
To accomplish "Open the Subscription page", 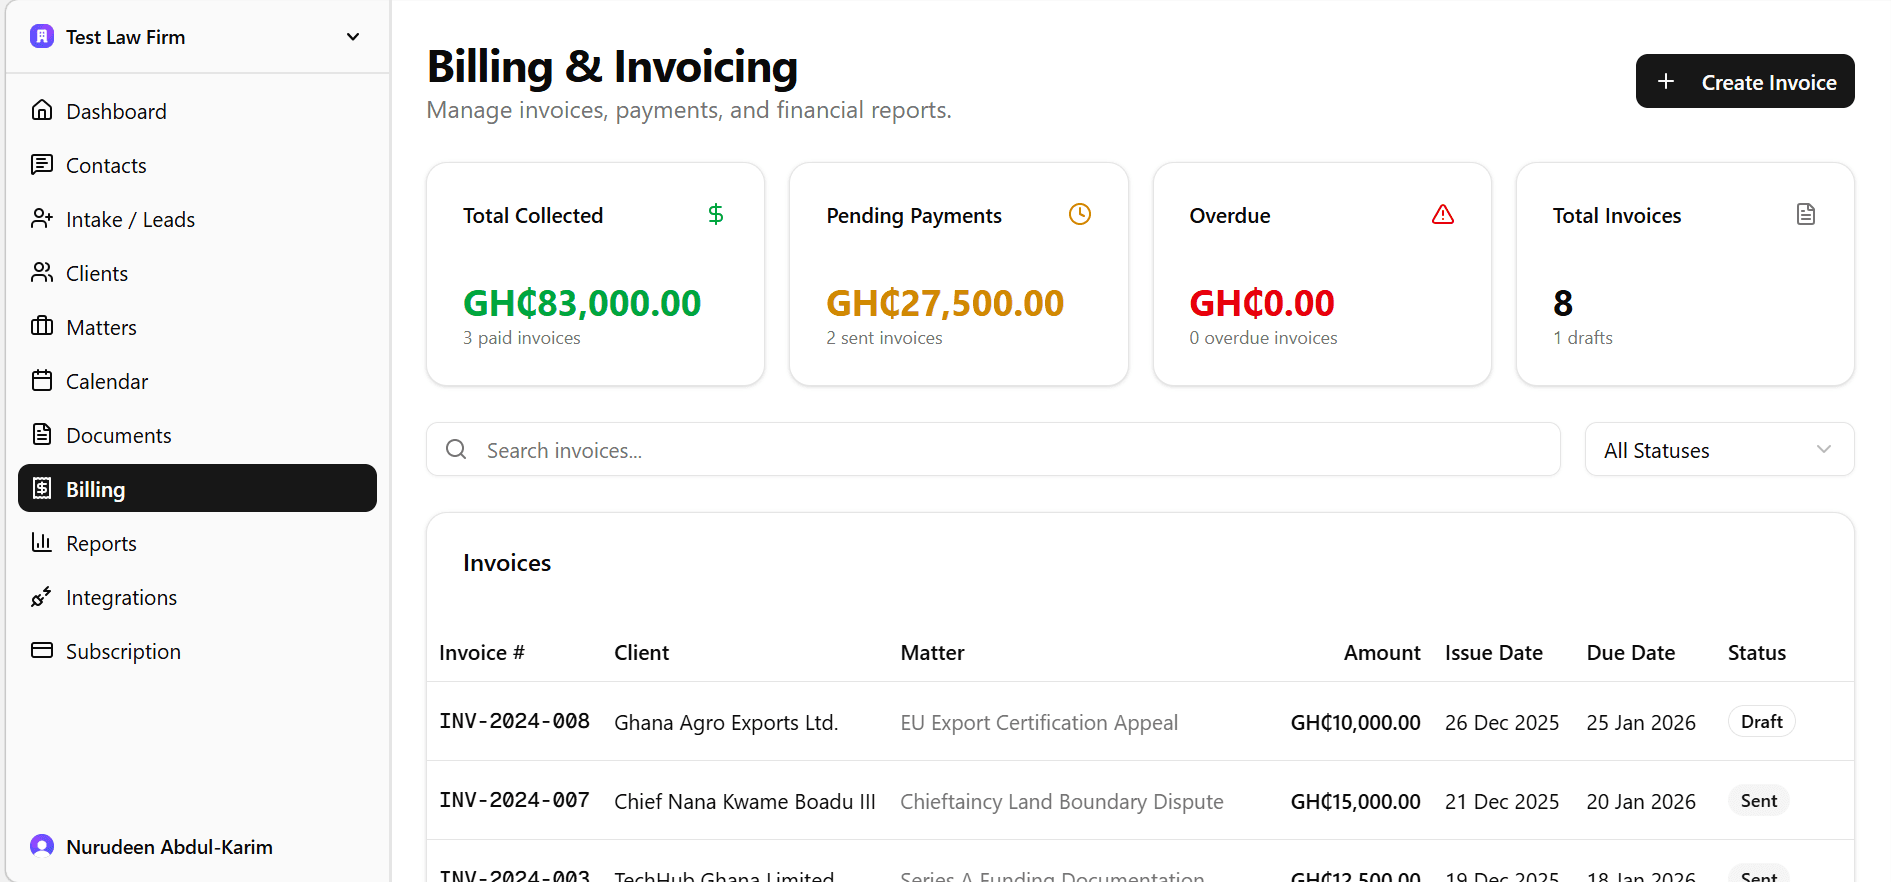I will pos(122,650).
